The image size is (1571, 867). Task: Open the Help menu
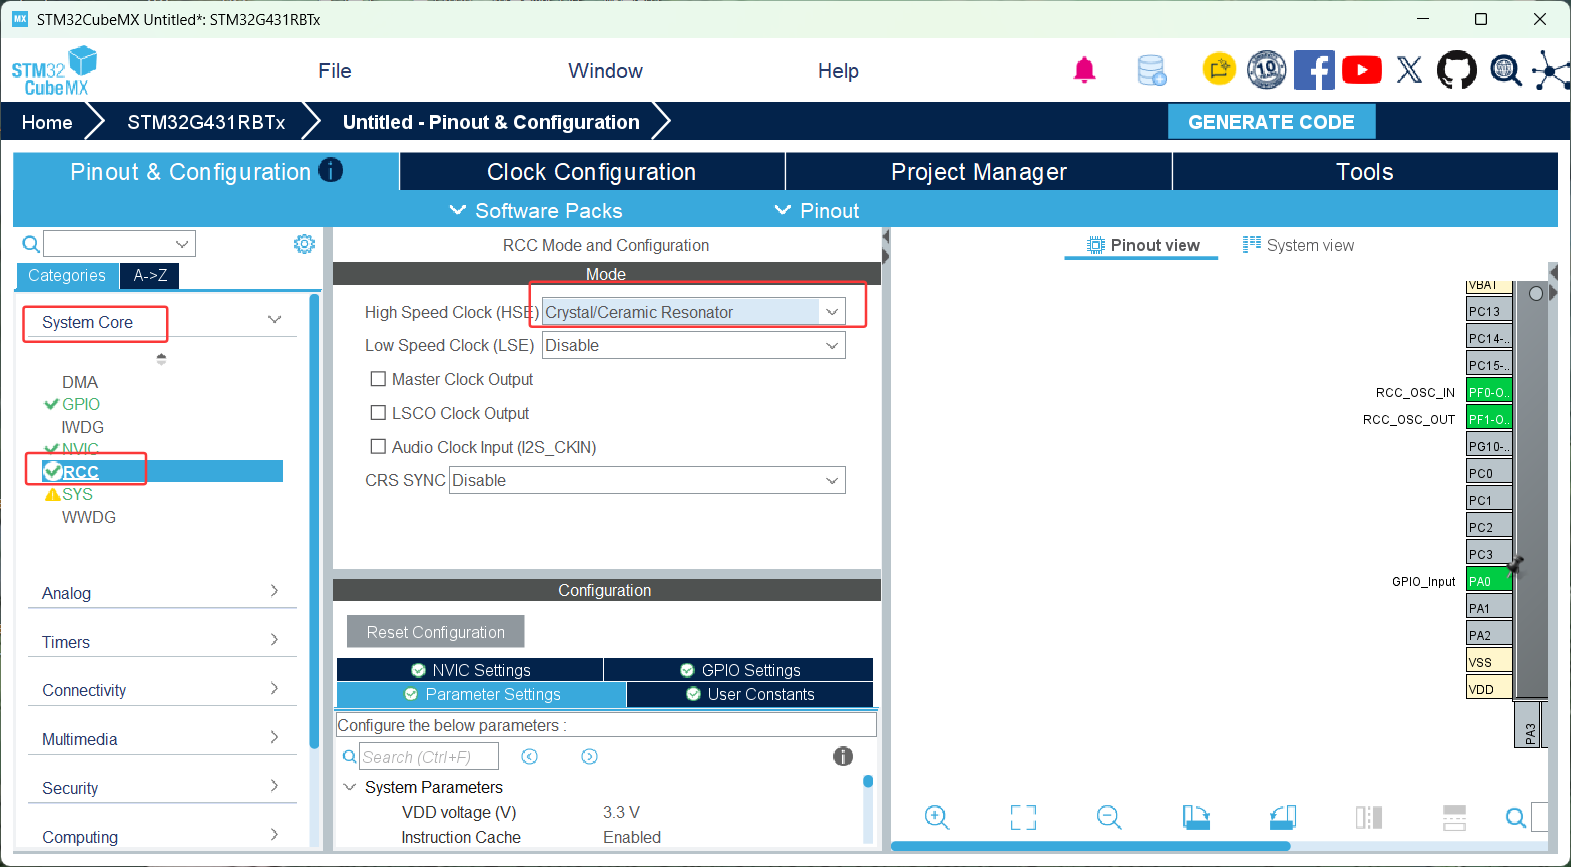(x=838, y=71)
